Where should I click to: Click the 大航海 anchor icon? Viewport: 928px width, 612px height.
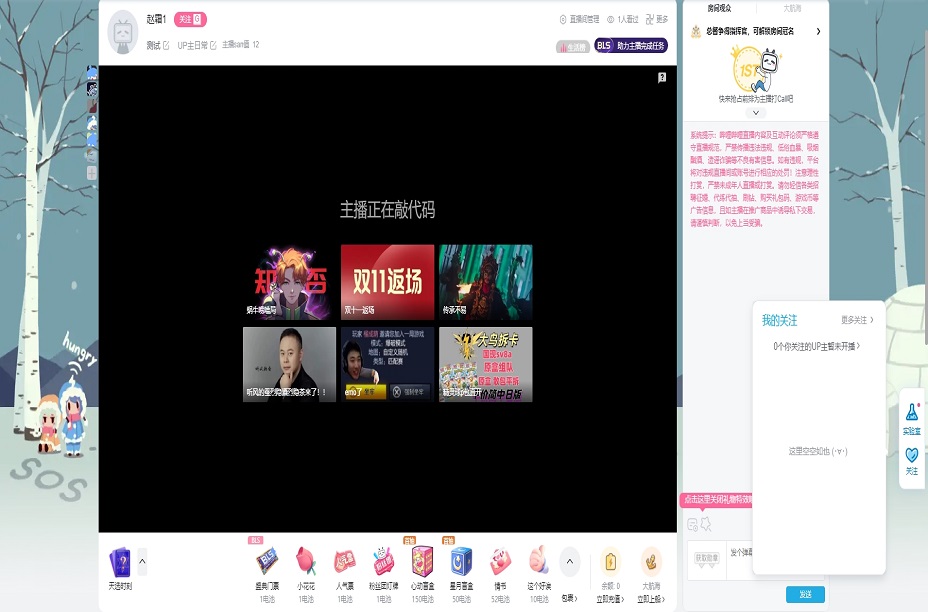pyautogui.click(x=651, y=562)
